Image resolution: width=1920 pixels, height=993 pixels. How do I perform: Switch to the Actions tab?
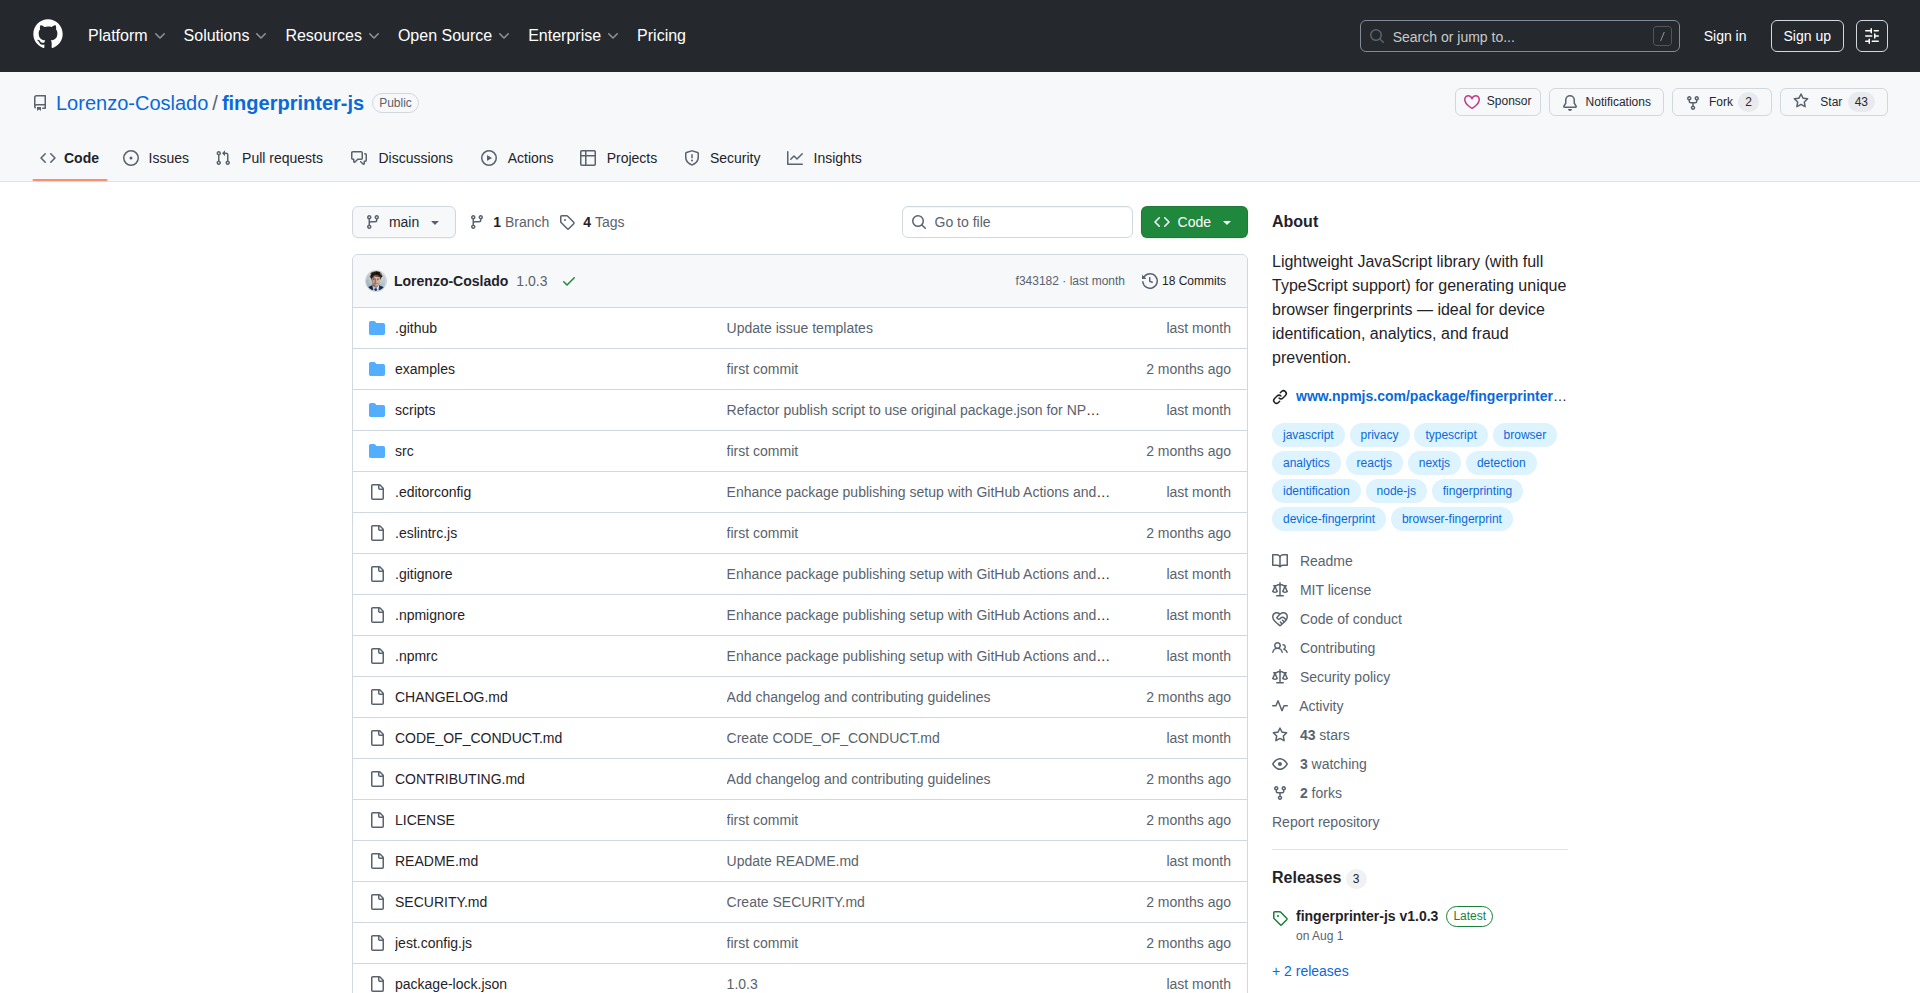[517, 158]
